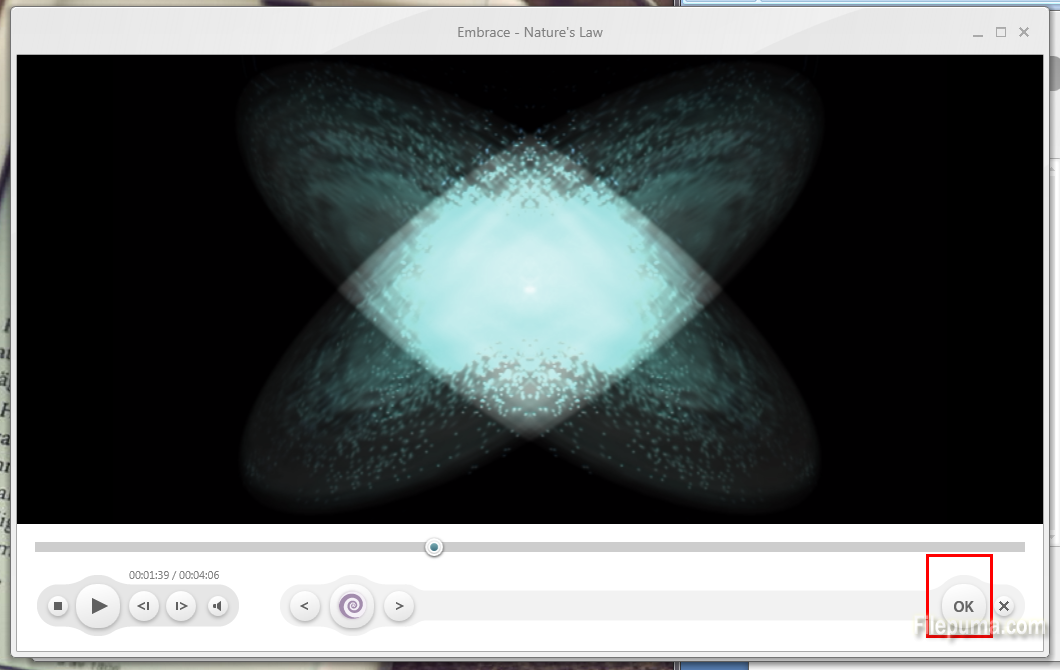Go to previous effect with left arrow
This screenshot has height=670, width=1060.
click(x=304, y=605)
